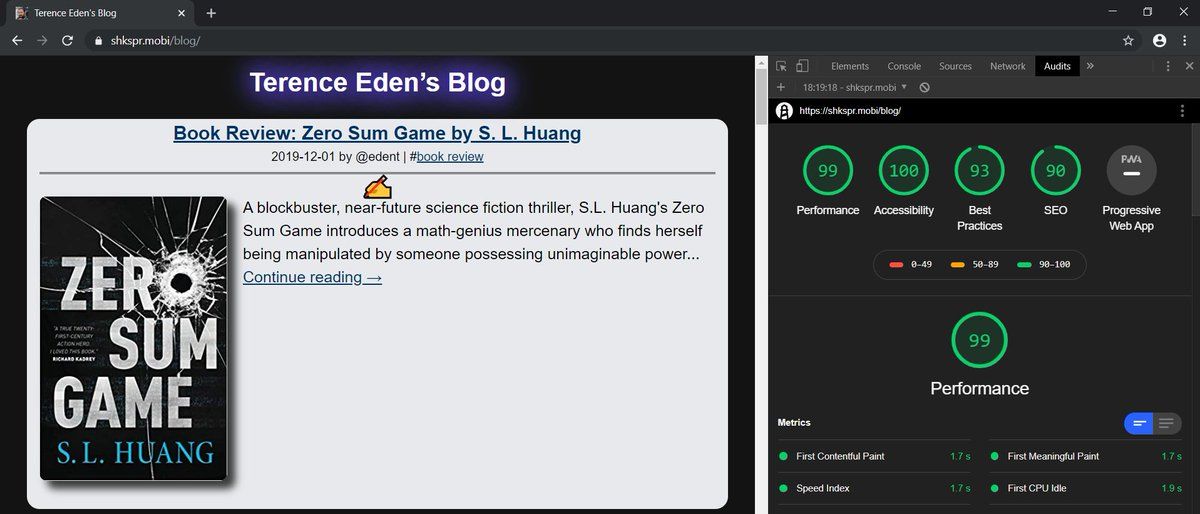Activate the inspect element picker icon

782,66
